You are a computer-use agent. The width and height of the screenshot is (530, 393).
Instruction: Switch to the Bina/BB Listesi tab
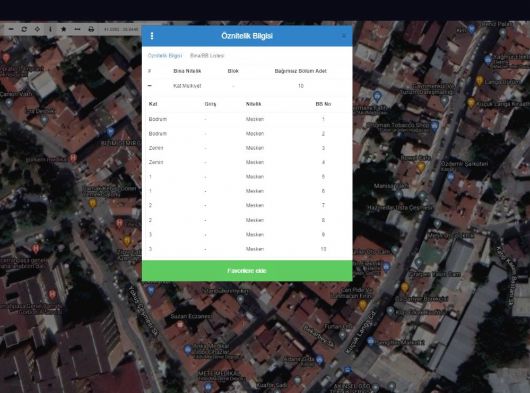pyautogui.click(x=207, y=56)
